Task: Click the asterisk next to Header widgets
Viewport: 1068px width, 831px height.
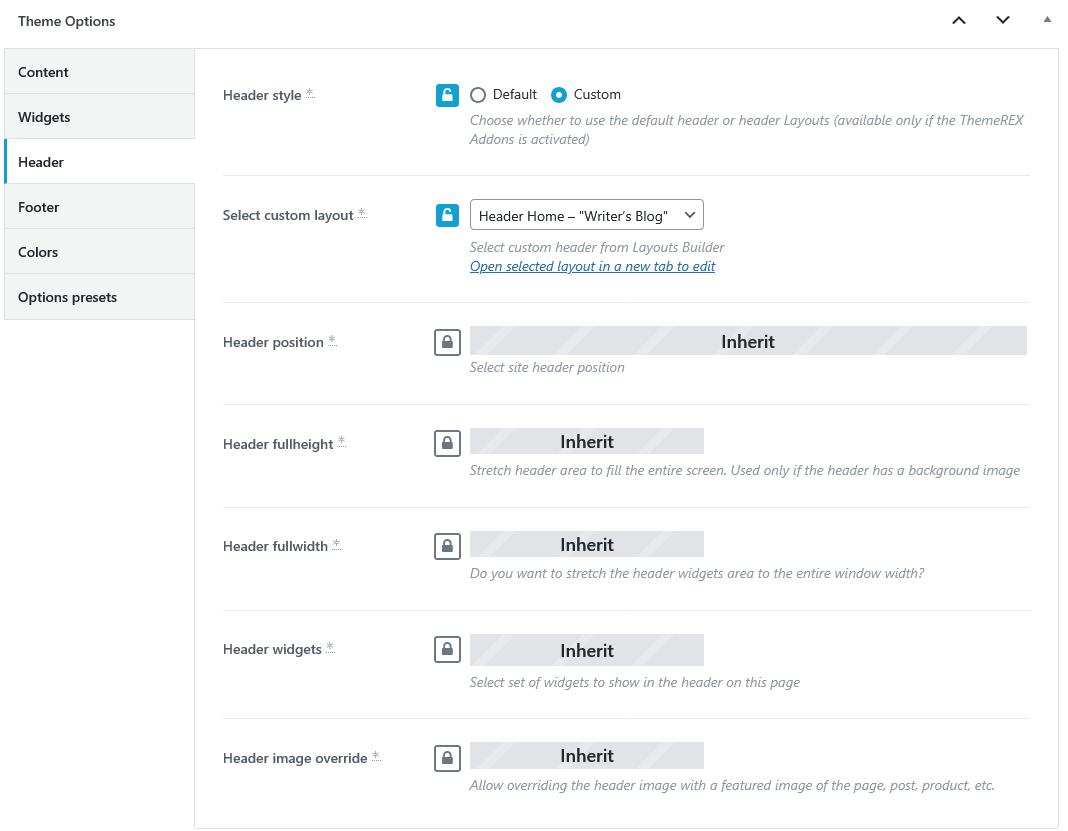Action: (330, 647)
